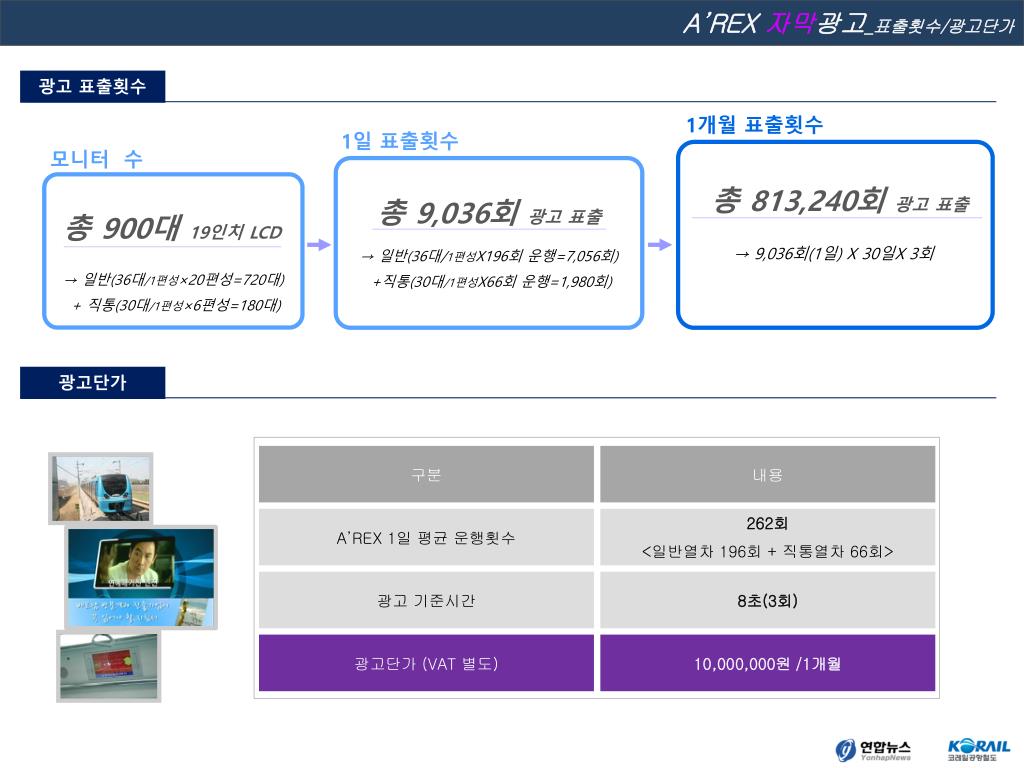Click the '1개월 표출횟수' label
The height and width of the screenshot is (768, 1024).
coord(754,124)
